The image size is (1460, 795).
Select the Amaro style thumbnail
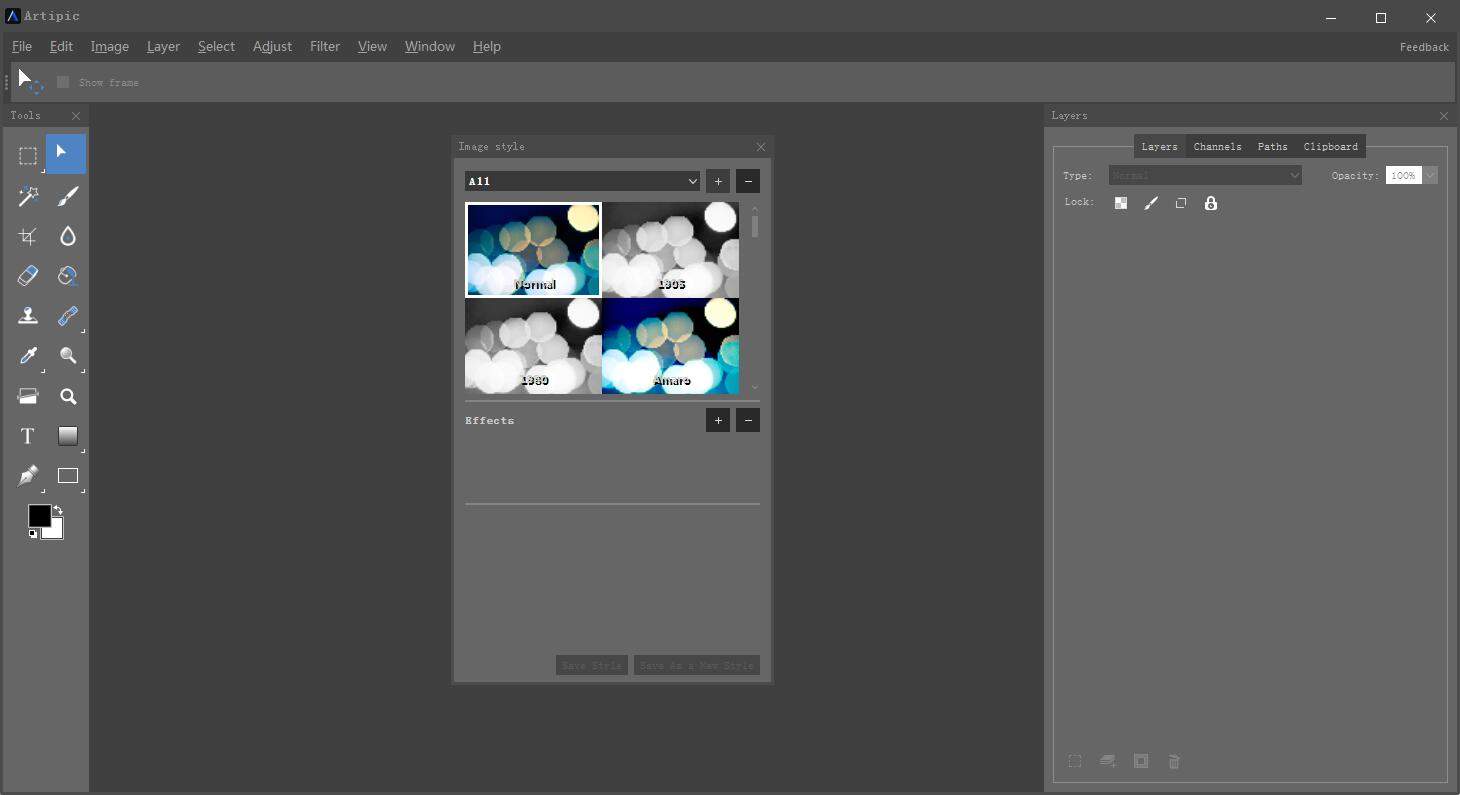pos(671,347)
